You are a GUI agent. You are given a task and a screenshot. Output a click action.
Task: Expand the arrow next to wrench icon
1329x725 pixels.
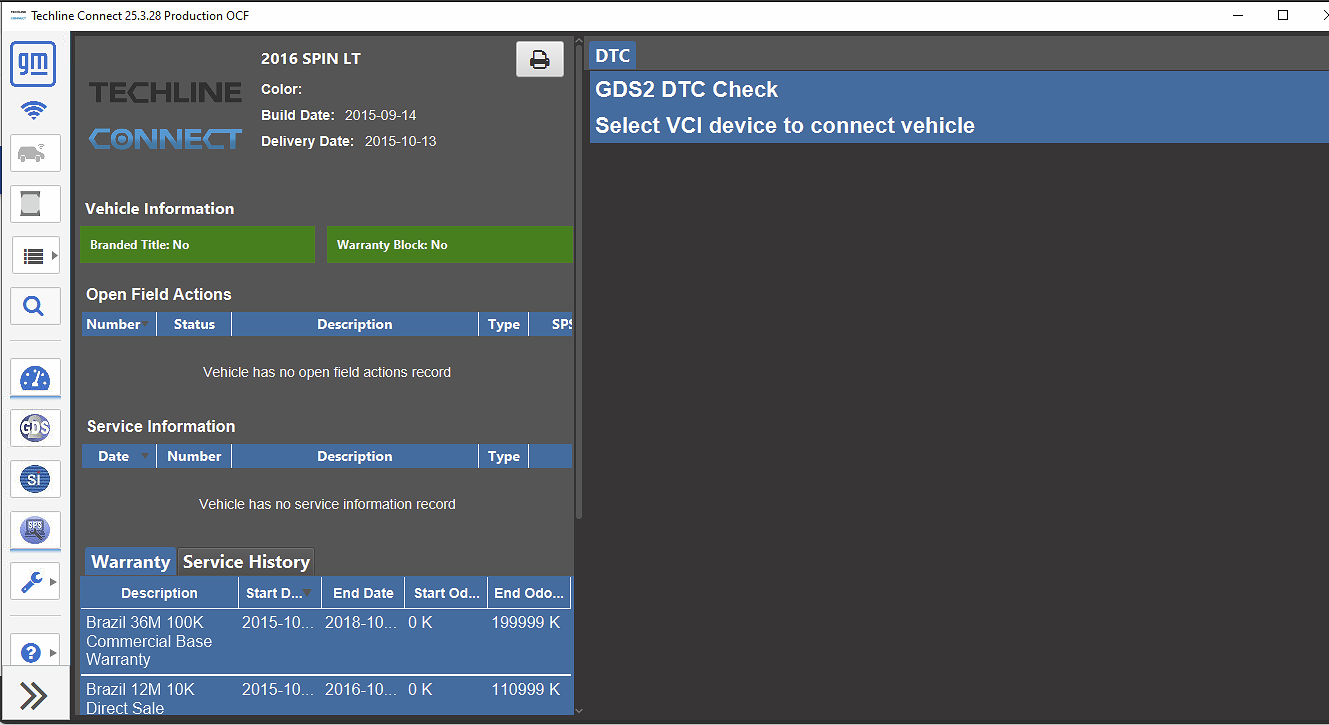(54, 581)
